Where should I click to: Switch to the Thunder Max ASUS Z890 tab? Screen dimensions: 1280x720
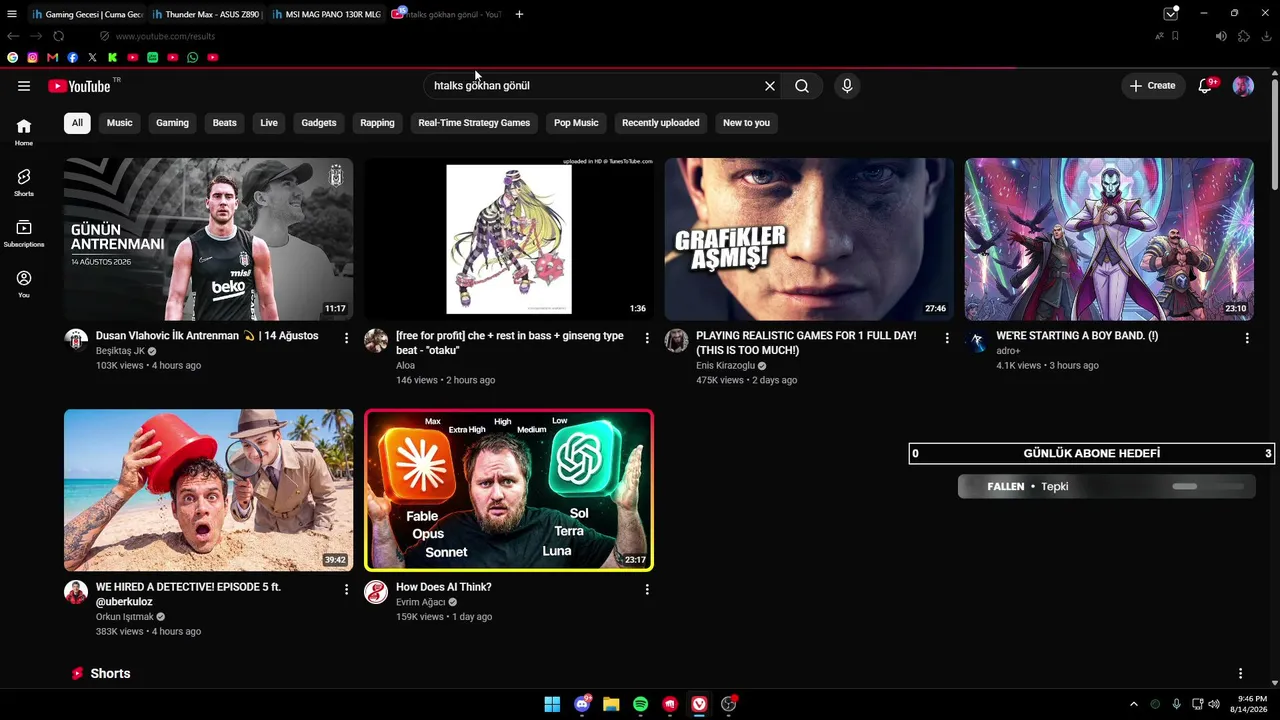(207, 14)
